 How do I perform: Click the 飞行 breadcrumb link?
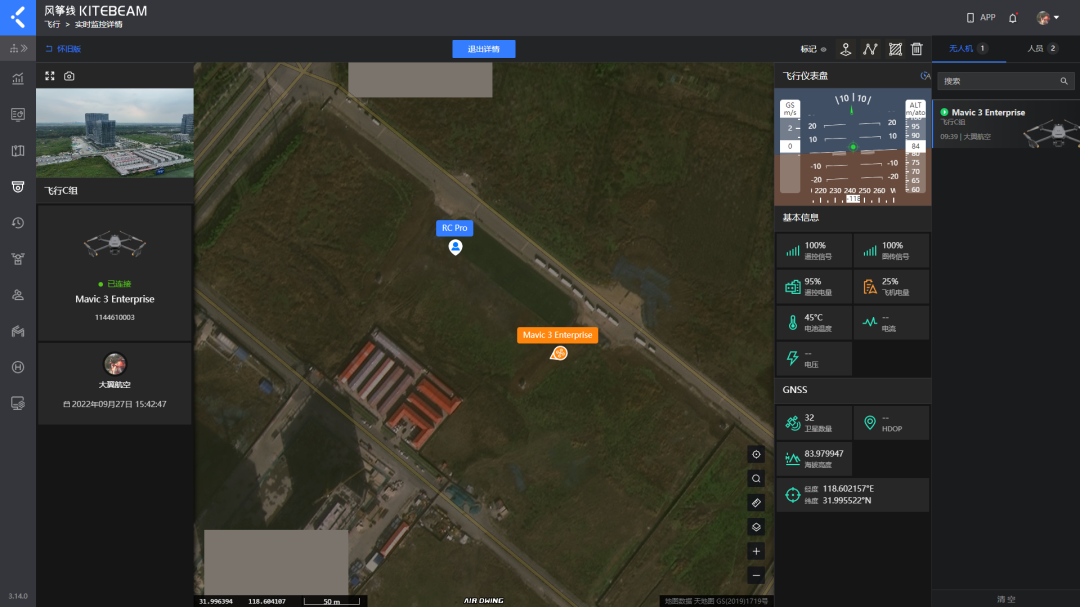[52, 25]
